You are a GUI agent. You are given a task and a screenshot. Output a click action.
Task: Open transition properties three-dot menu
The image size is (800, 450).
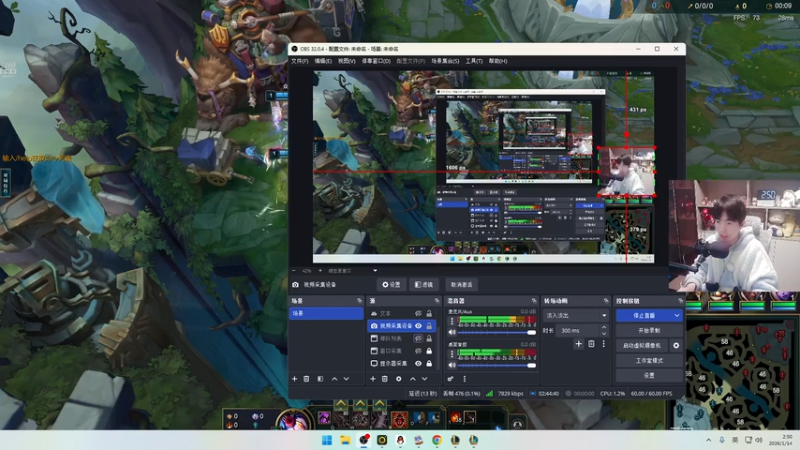[x=604, y=344]
